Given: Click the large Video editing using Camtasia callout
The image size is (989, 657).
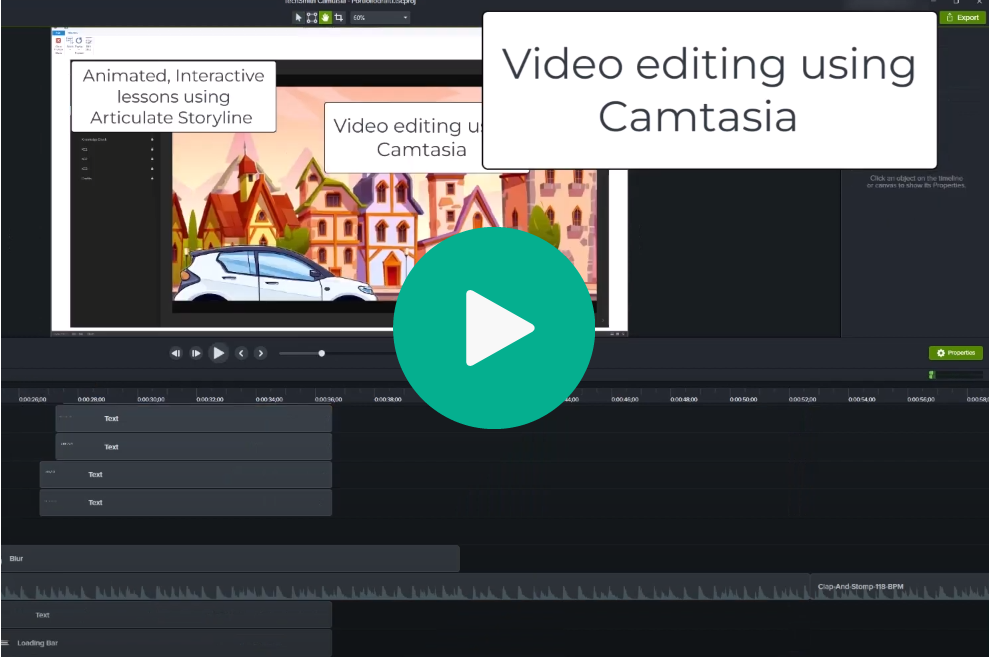Looking at the screenshot, I should [x=710, y=90].
